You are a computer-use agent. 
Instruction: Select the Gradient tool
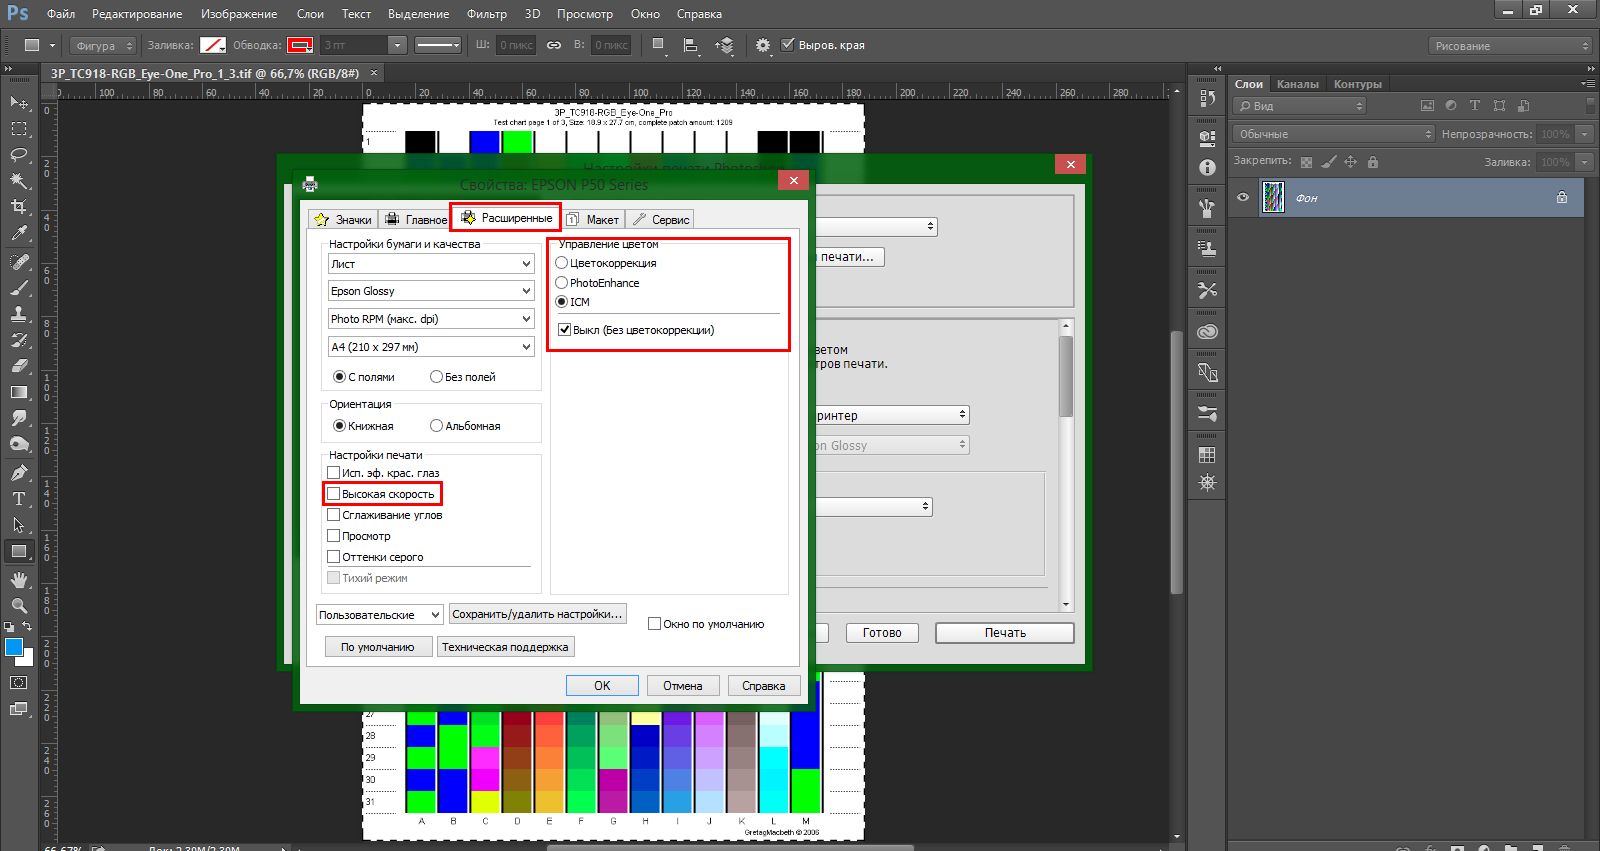point(19,392)
